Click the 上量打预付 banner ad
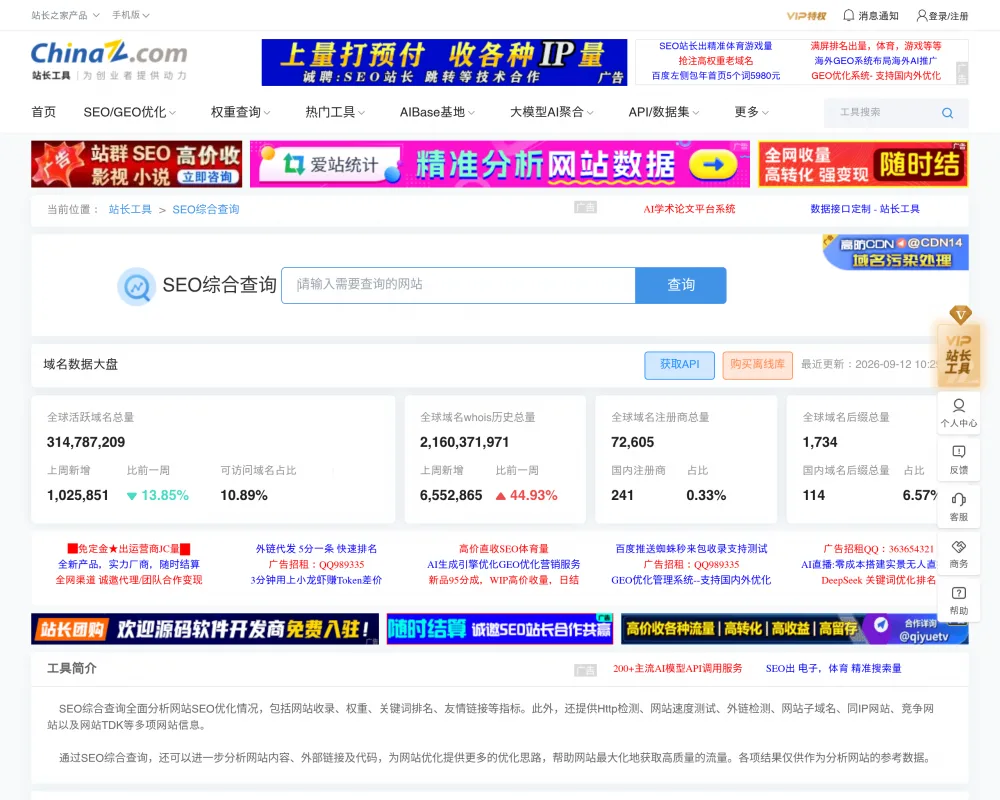 pos(444,63)
